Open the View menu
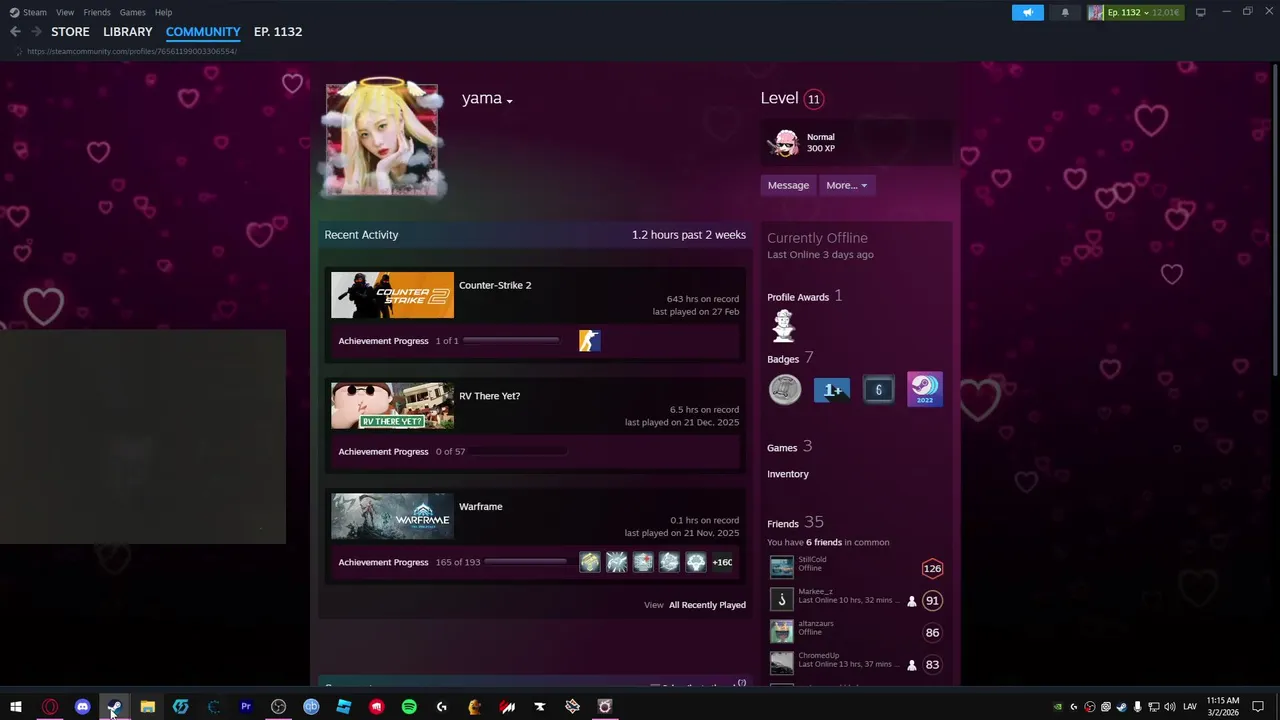 (65, 12)
